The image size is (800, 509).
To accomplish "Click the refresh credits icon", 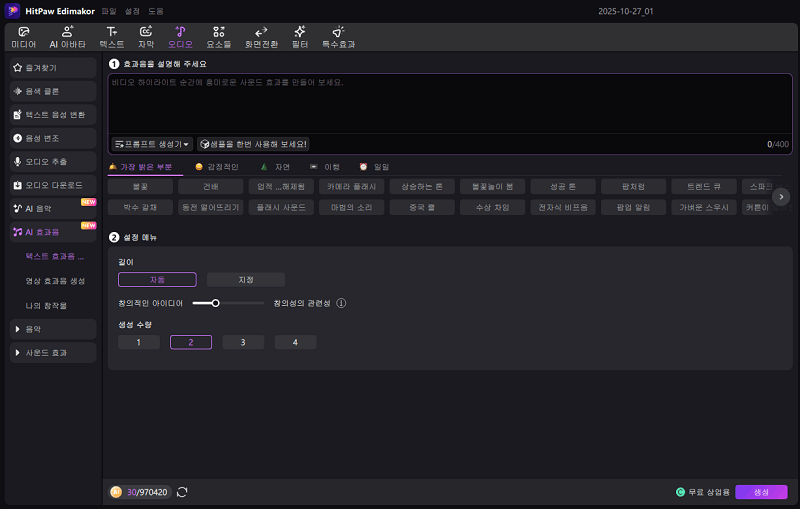I will click(x=182, y=492).
